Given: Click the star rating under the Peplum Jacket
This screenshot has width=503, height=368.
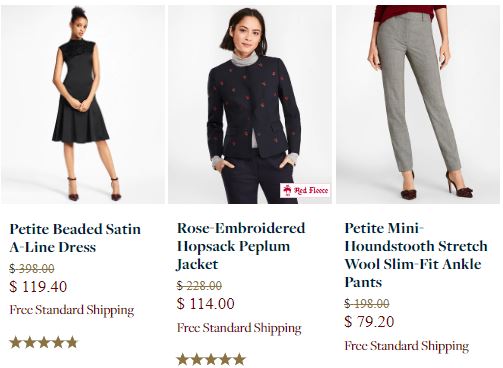Looking at the screenshot, I should pos(211,359).
